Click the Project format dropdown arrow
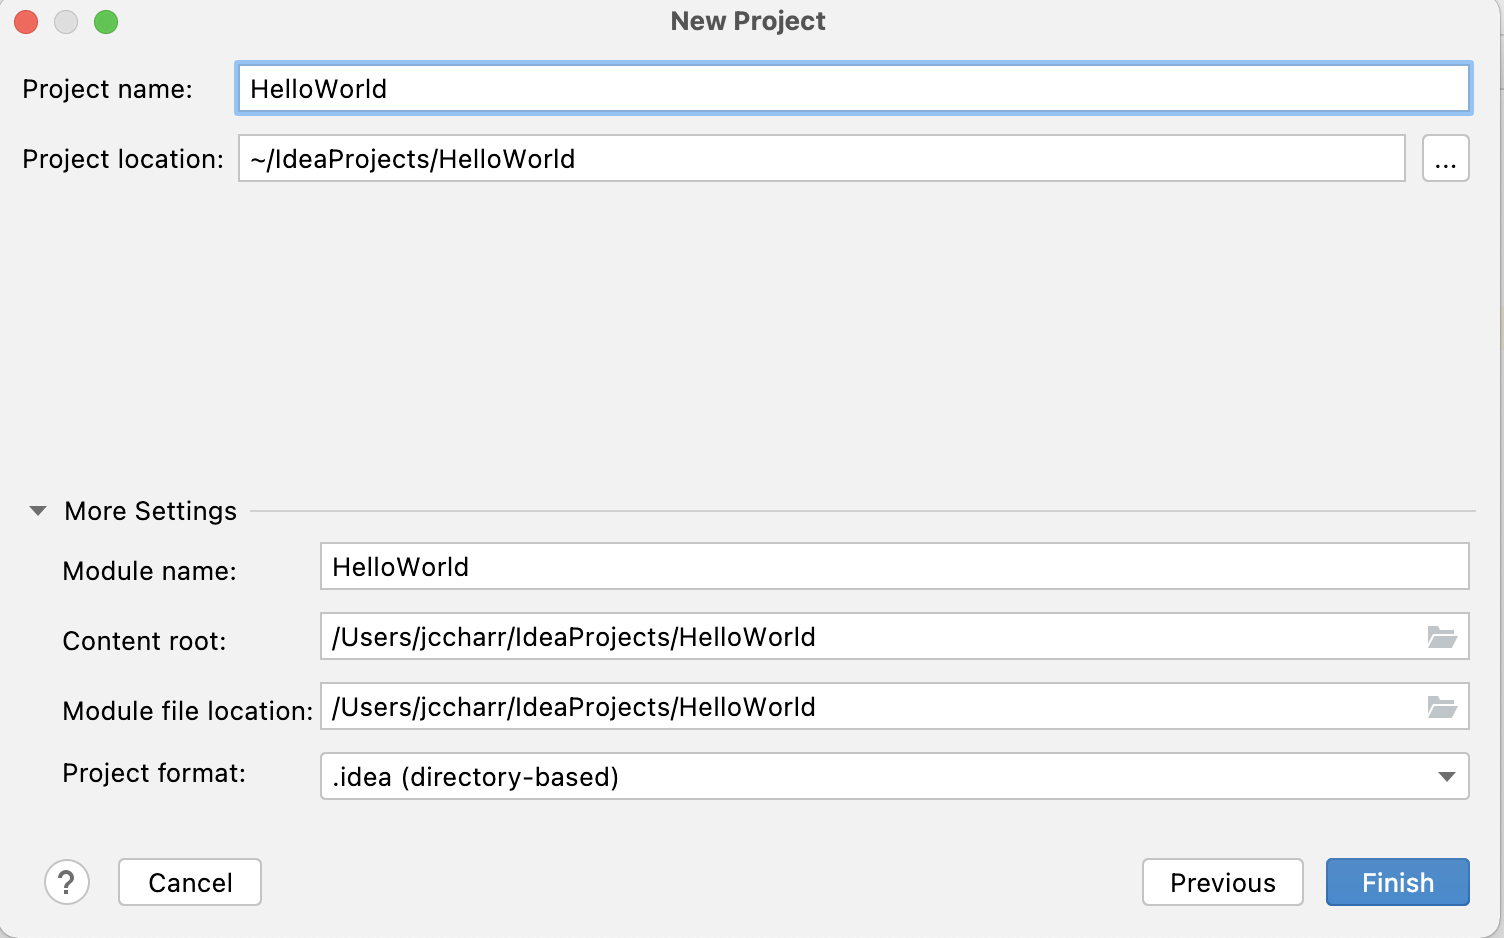 (1446, 777)
